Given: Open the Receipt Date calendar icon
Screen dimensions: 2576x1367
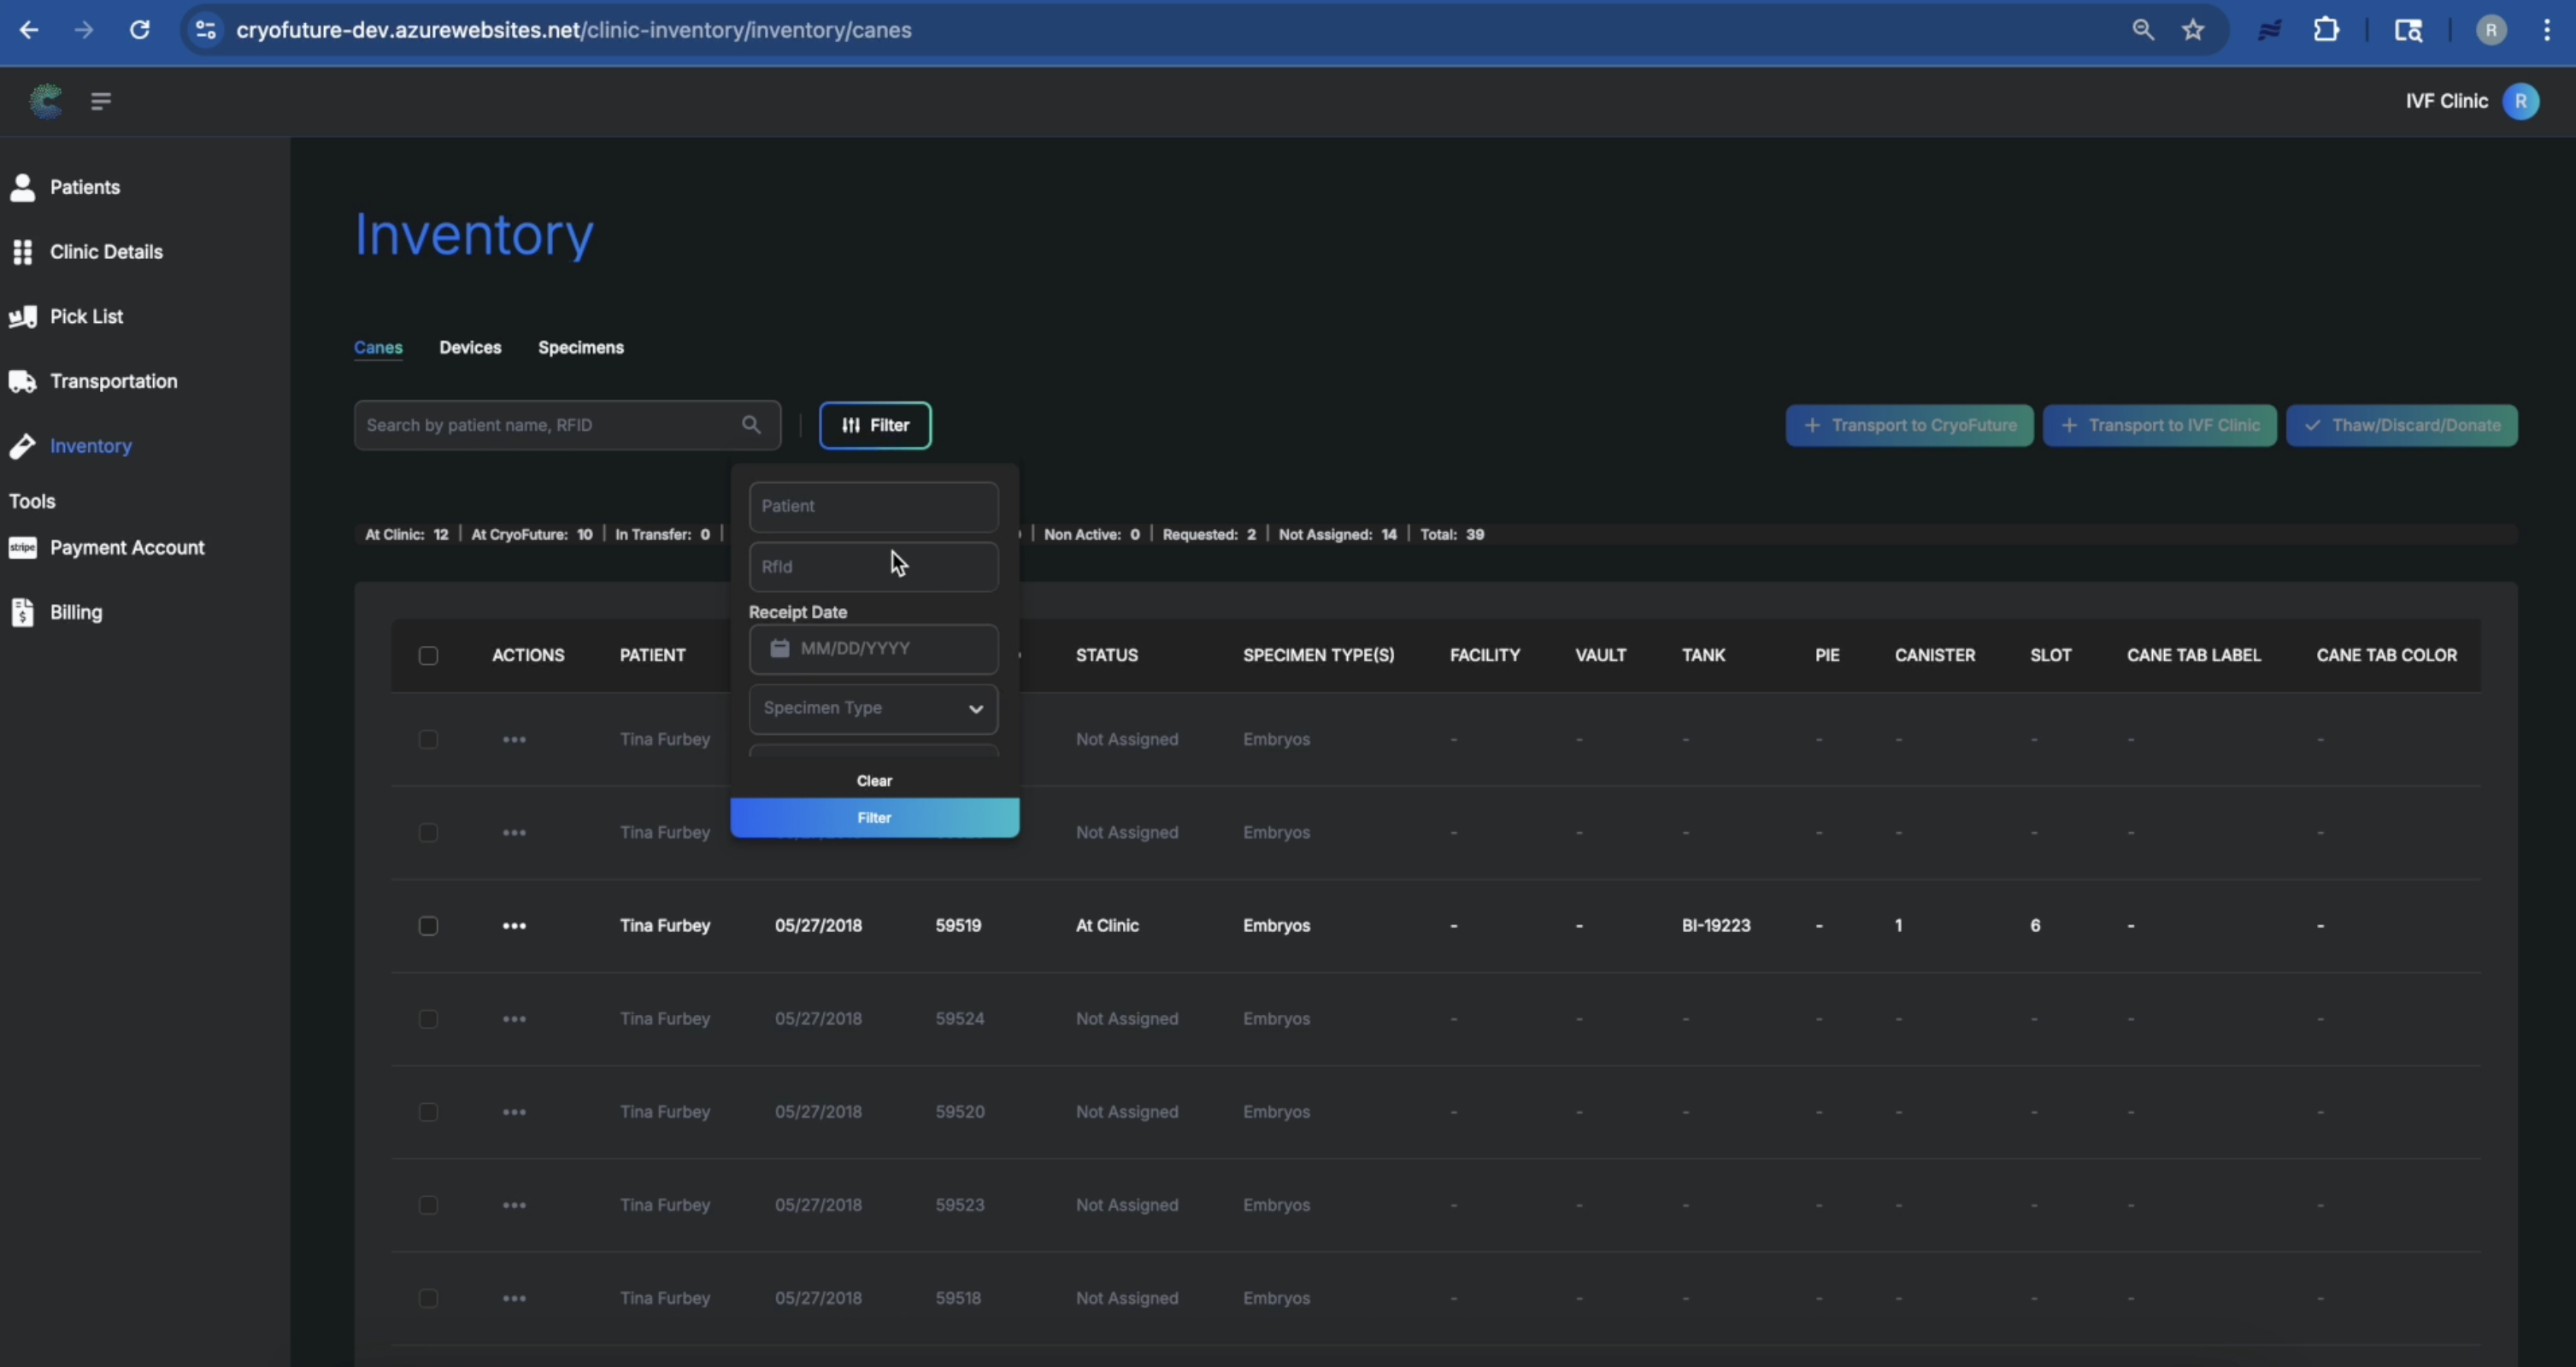Looking at the screenshot, I should pyautogui.click(x=780, y=649).
